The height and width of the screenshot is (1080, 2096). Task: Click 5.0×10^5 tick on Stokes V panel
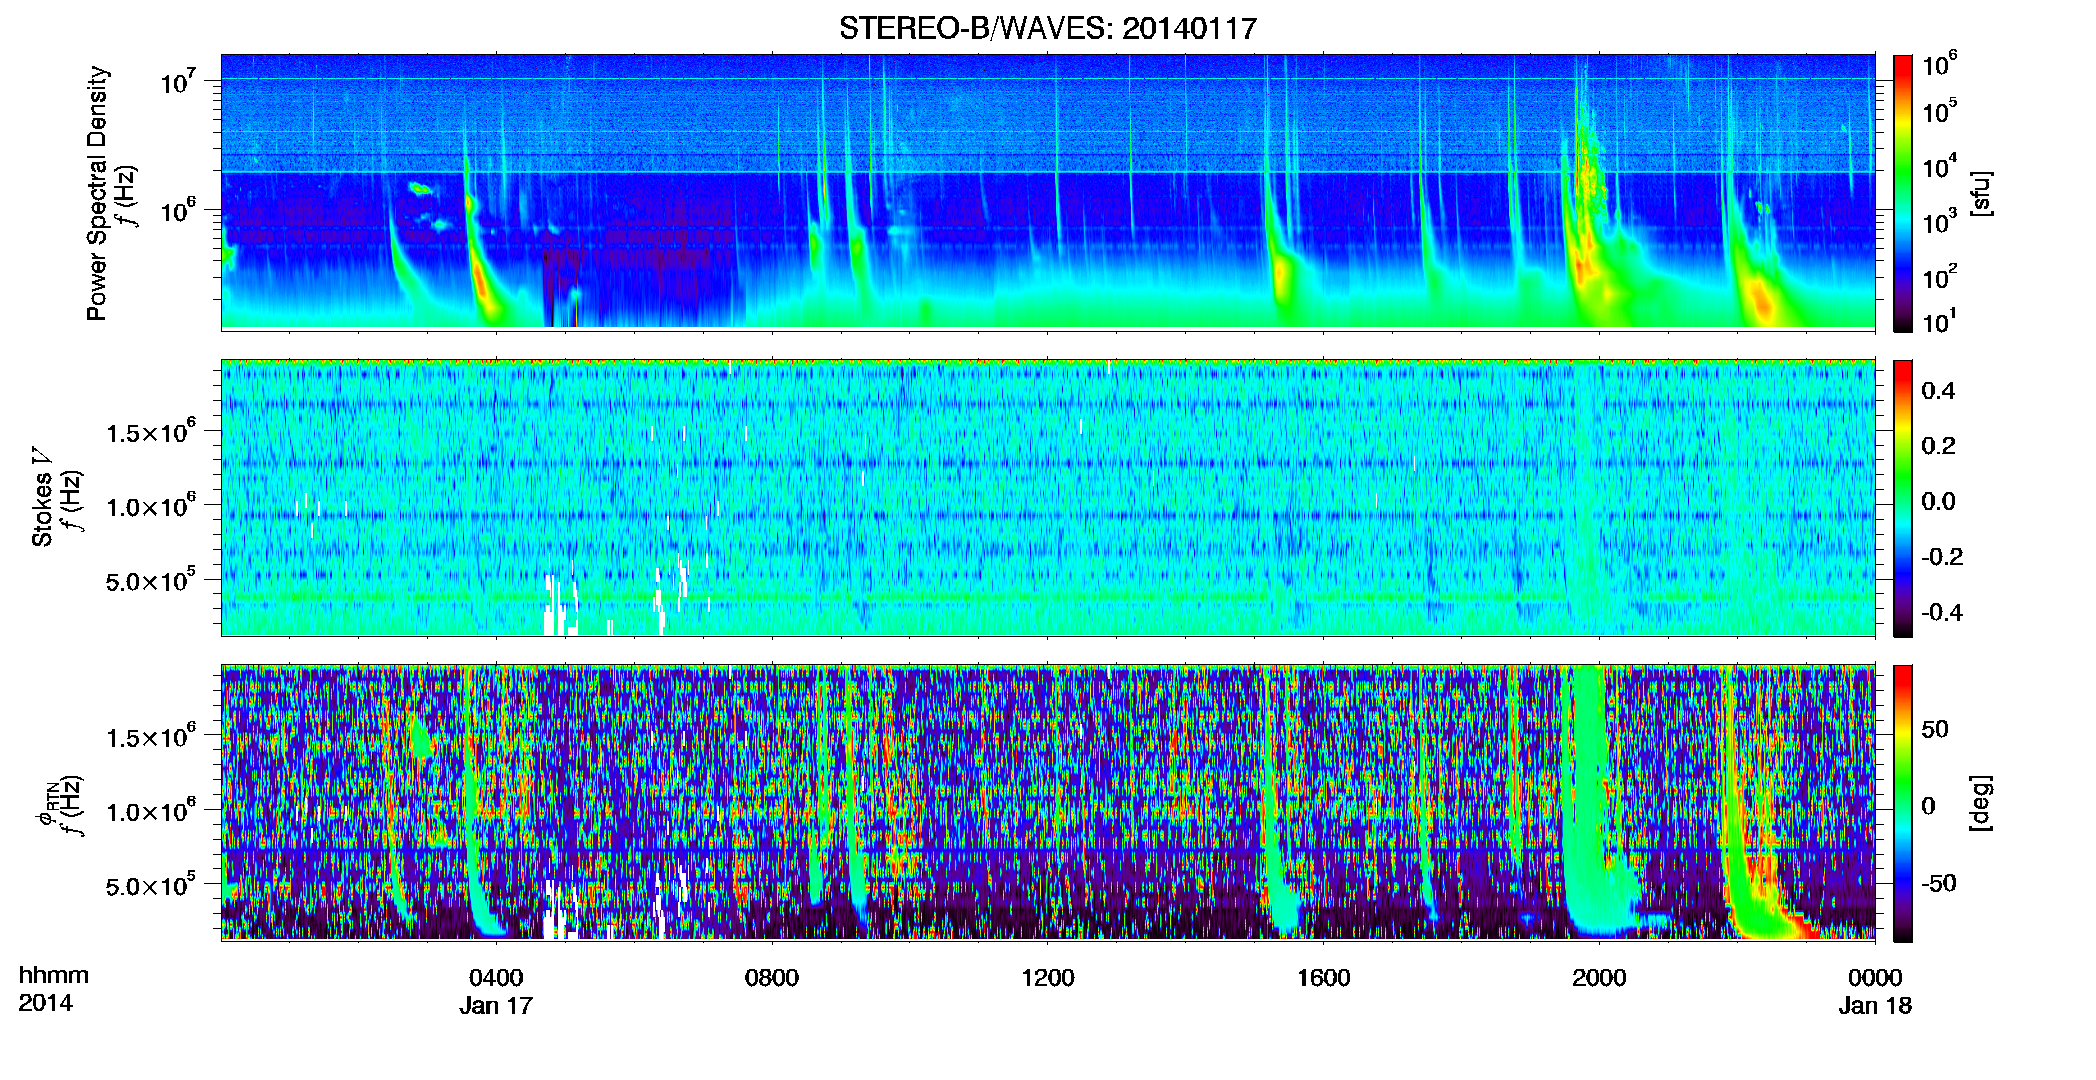(151, 580)
